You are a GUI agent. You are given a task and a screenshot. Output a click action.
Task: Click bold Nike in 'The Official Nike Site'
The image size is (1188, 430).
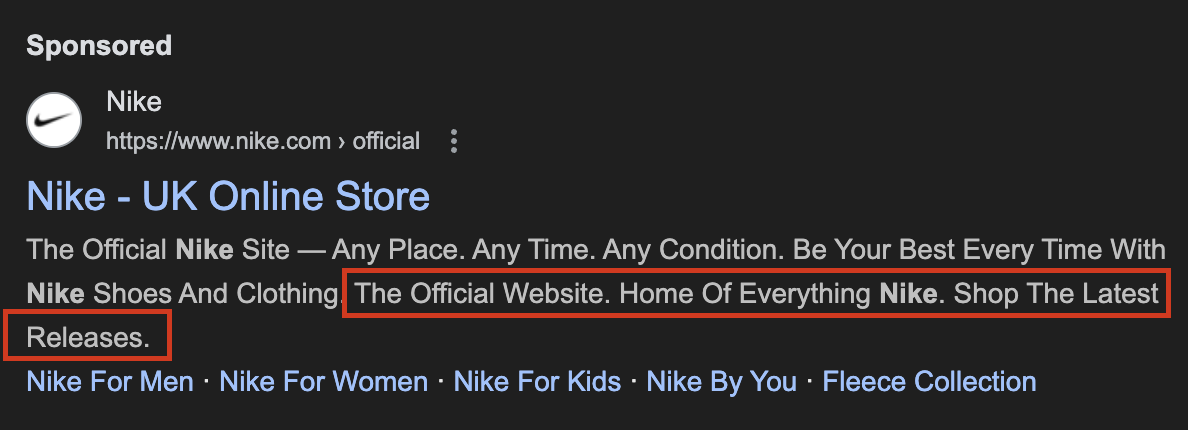(204, 249)
